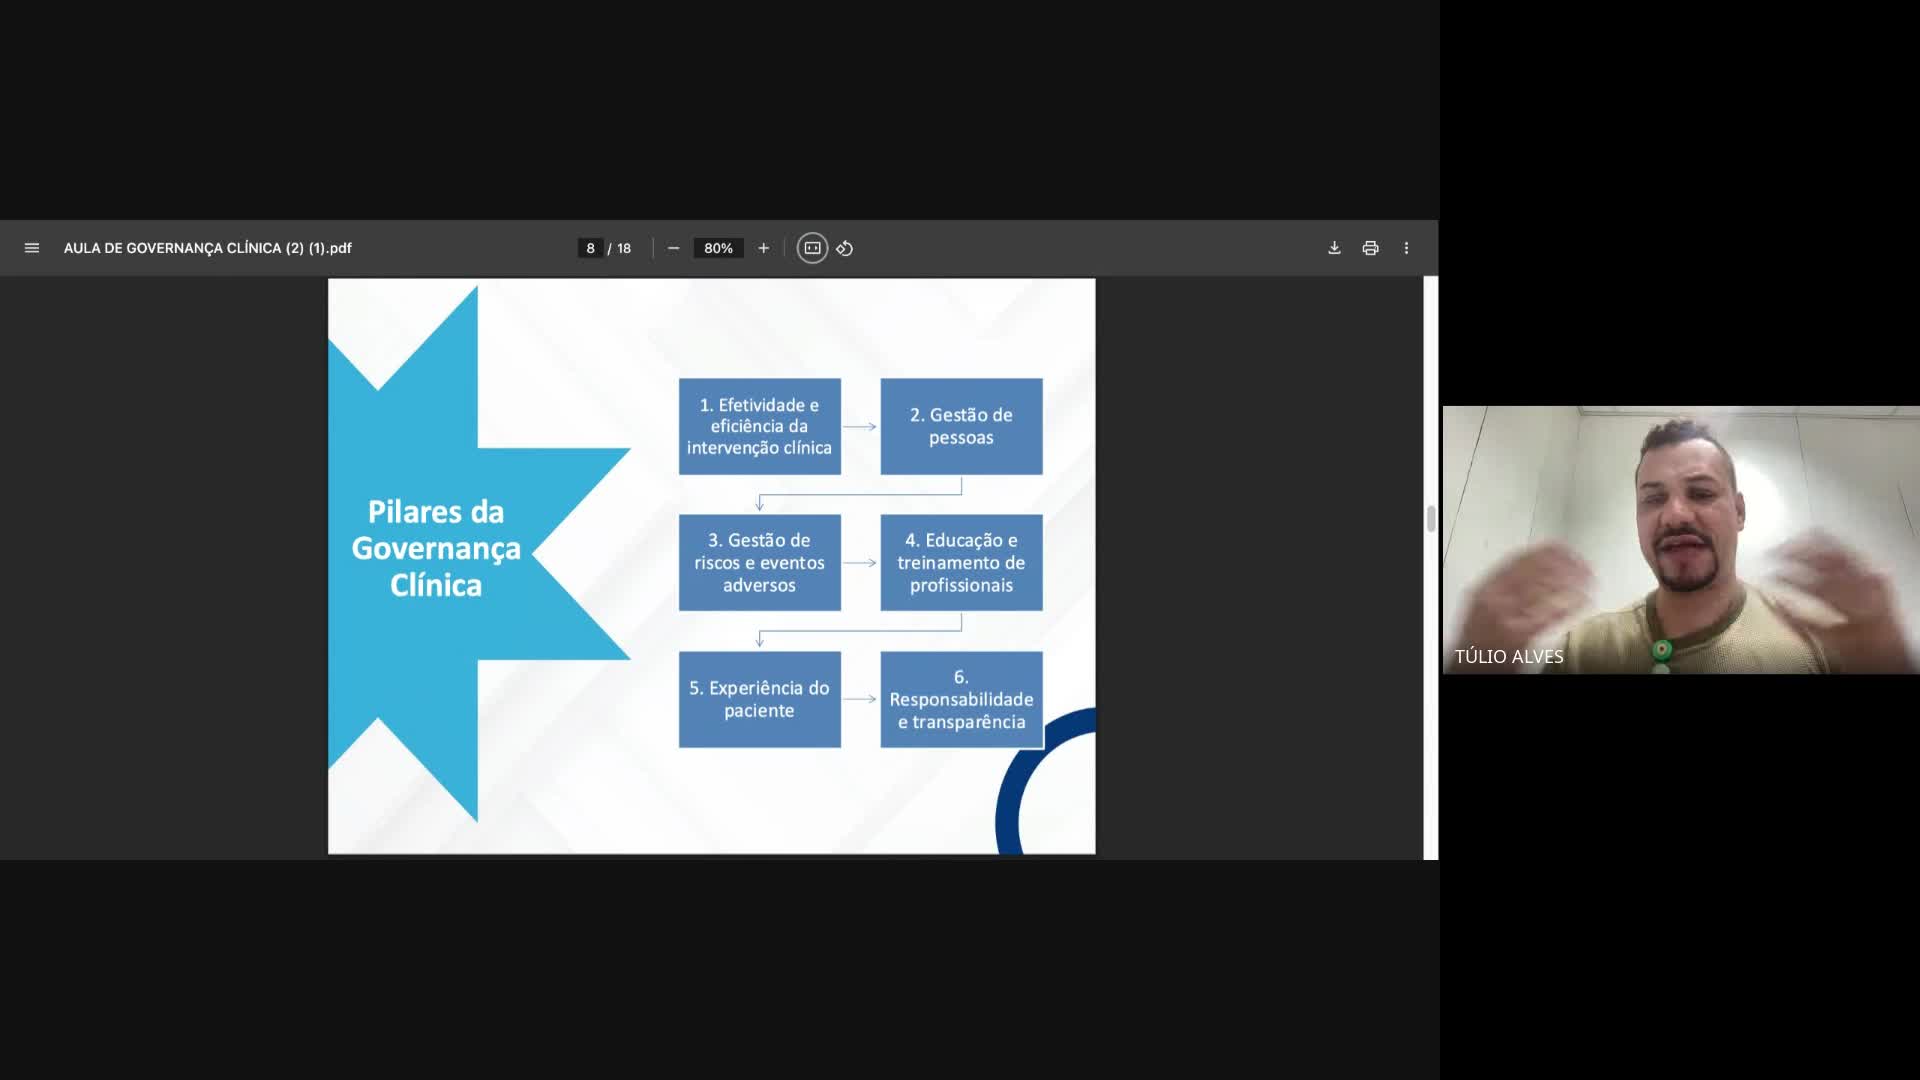Click the 80% zoom level field
This screenshot has width=1920, height=1080.
click(x=718, y=248)
